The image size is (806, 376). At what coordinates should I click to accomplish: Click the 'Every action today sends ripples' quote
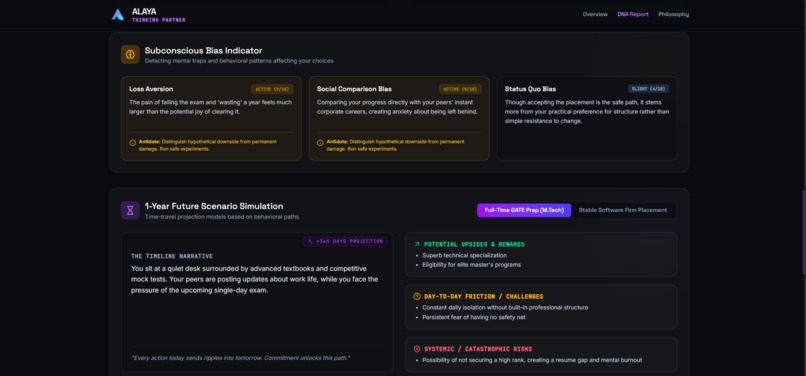click(x=241, y=357)
